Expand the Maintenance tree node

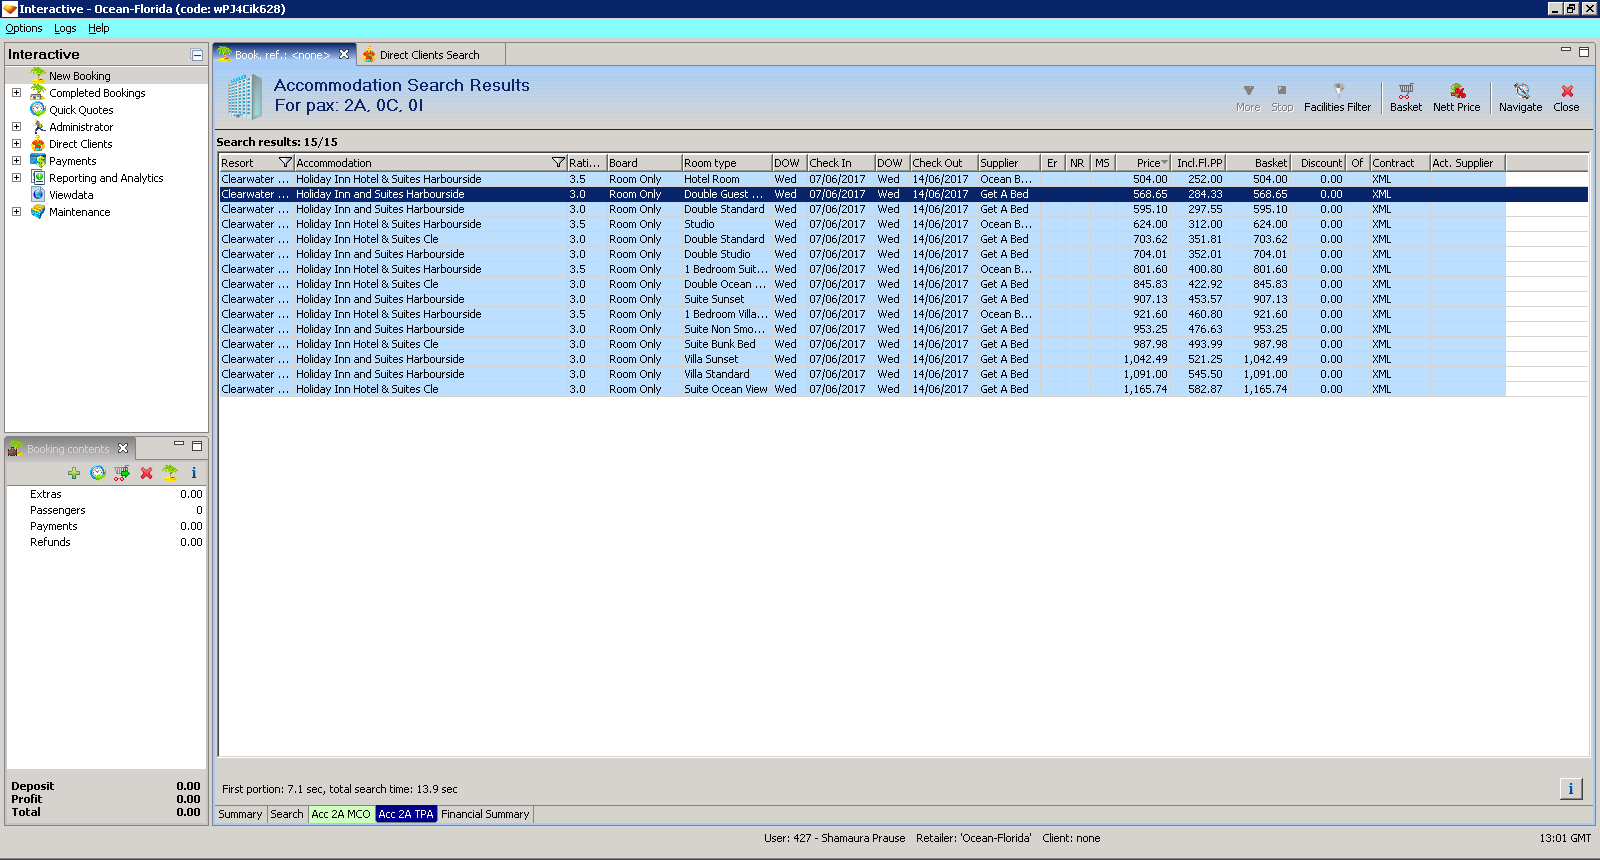(16, 212)
